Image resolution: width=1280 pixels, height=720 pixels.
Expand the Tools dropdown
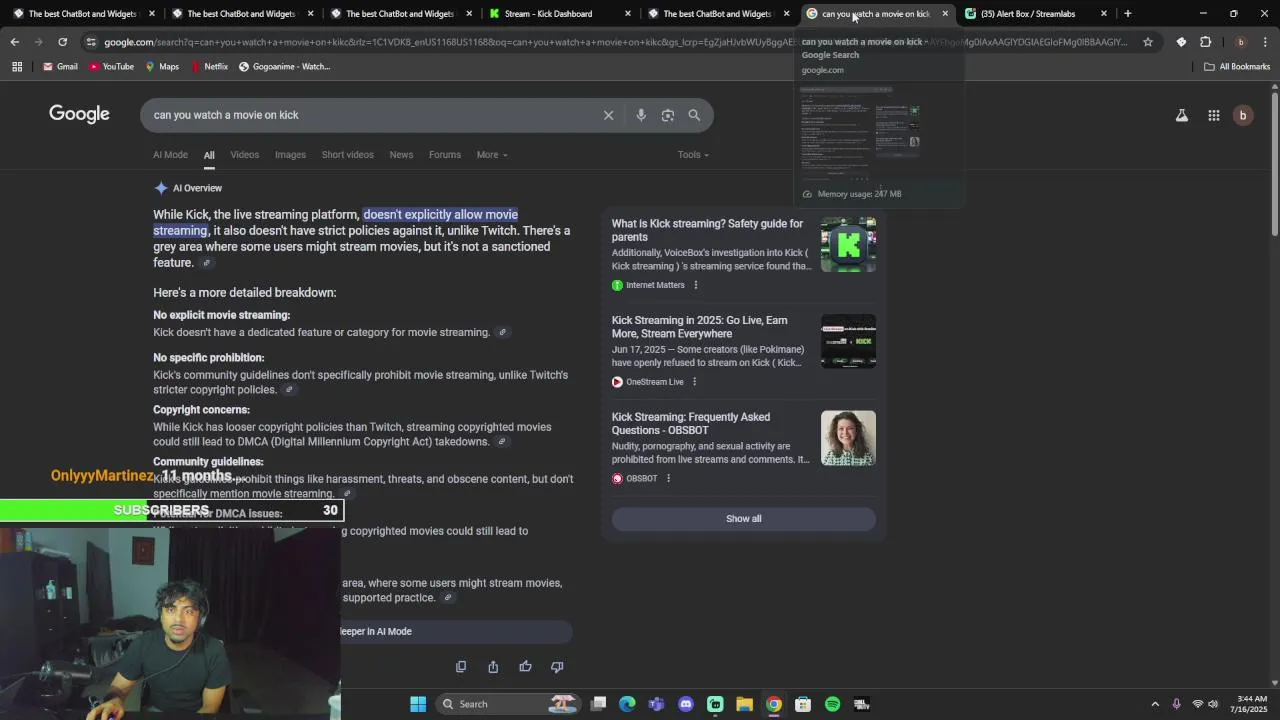(693, 155)
